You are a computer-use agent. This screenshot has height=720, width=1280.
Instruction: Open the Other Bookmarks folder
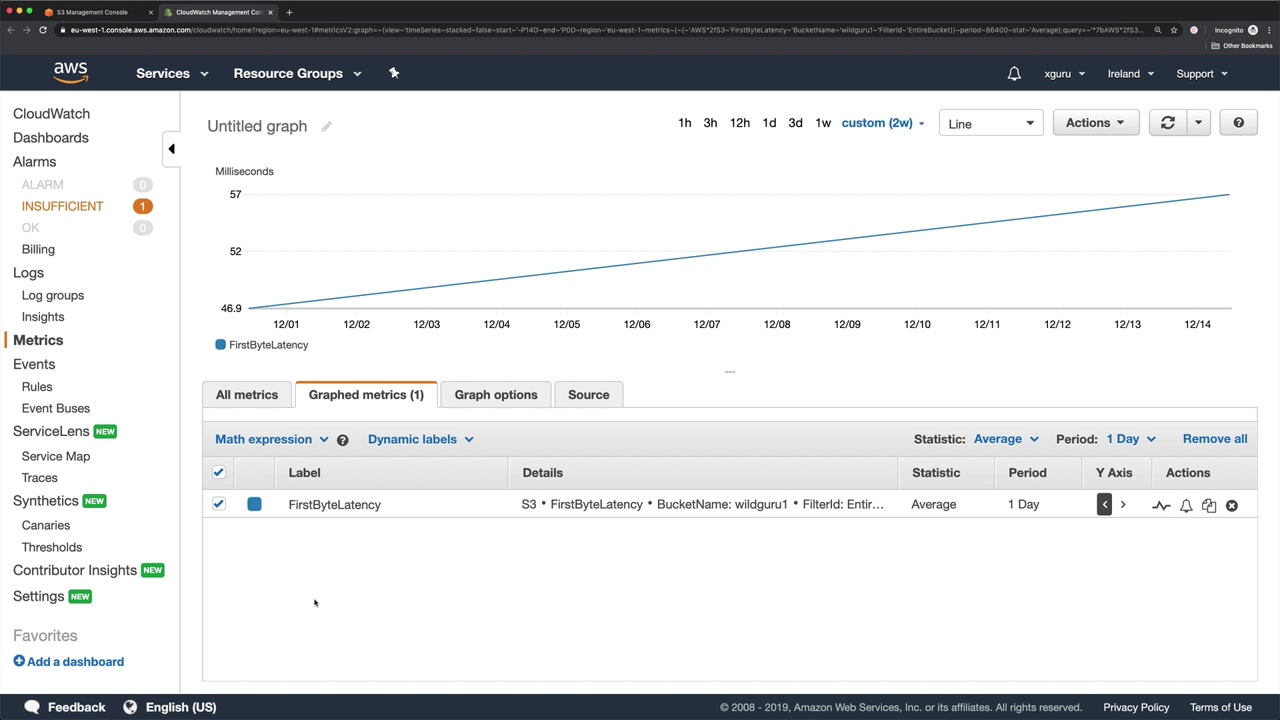(1240, 46)
